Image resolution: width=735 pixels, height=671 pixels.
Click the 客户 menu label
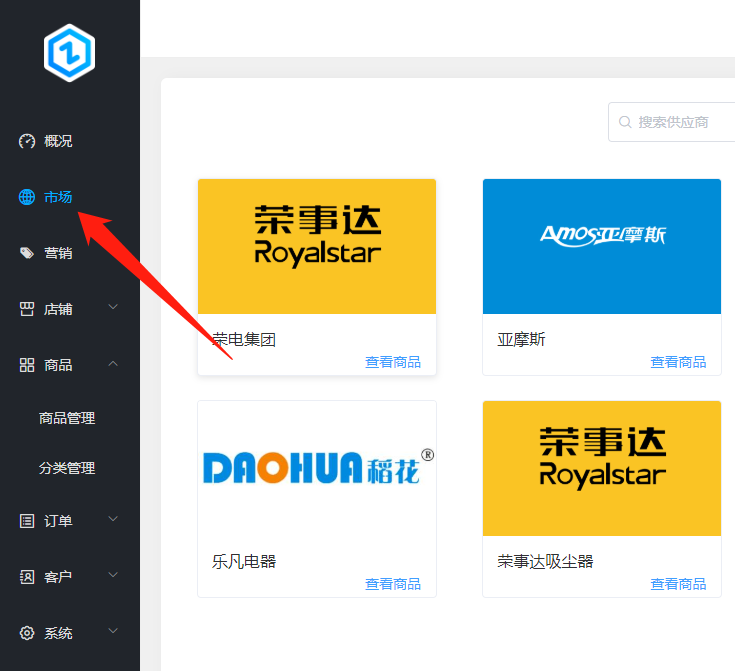[x=58, y=577]
